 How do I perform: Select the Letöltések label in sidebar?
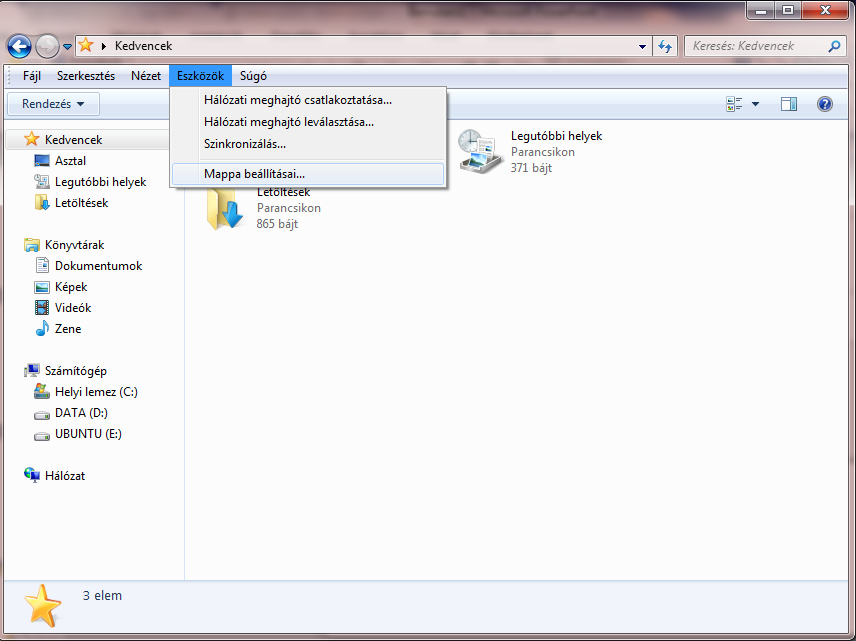(x=81, y=203)
